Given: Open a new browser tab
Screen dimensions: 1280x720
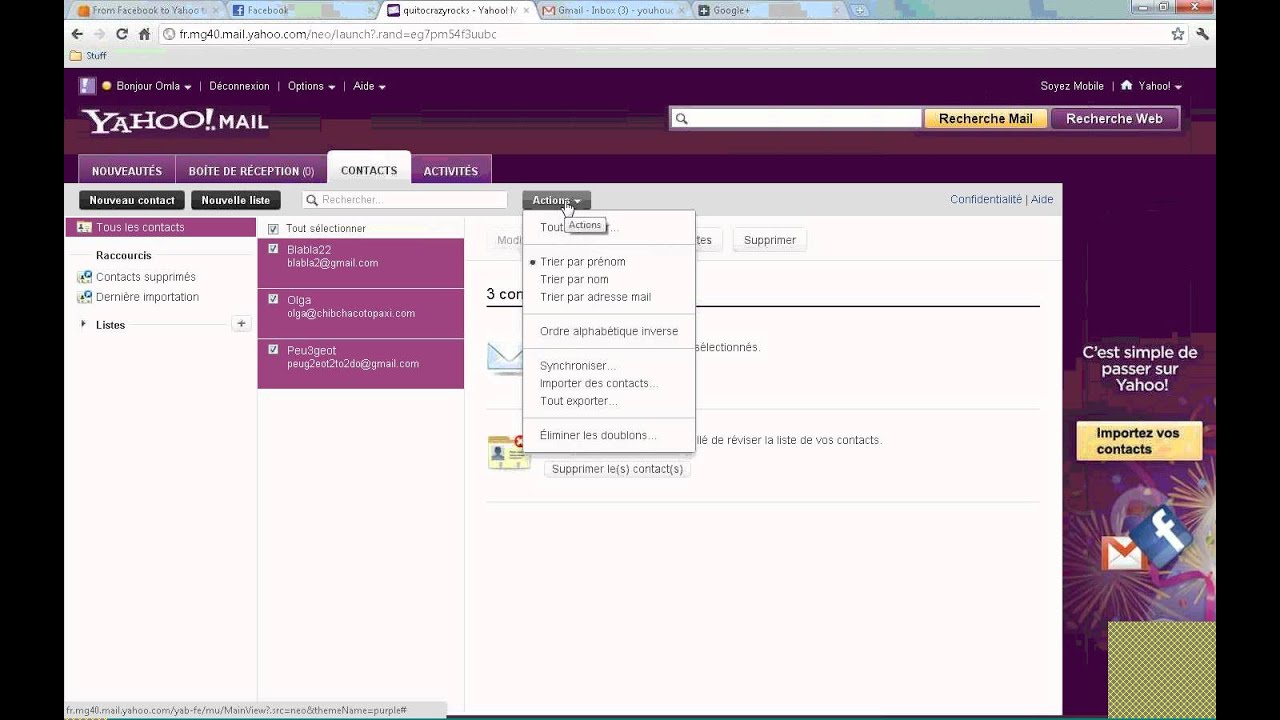Looking at the screenshot, I should (x=859, y=10).
